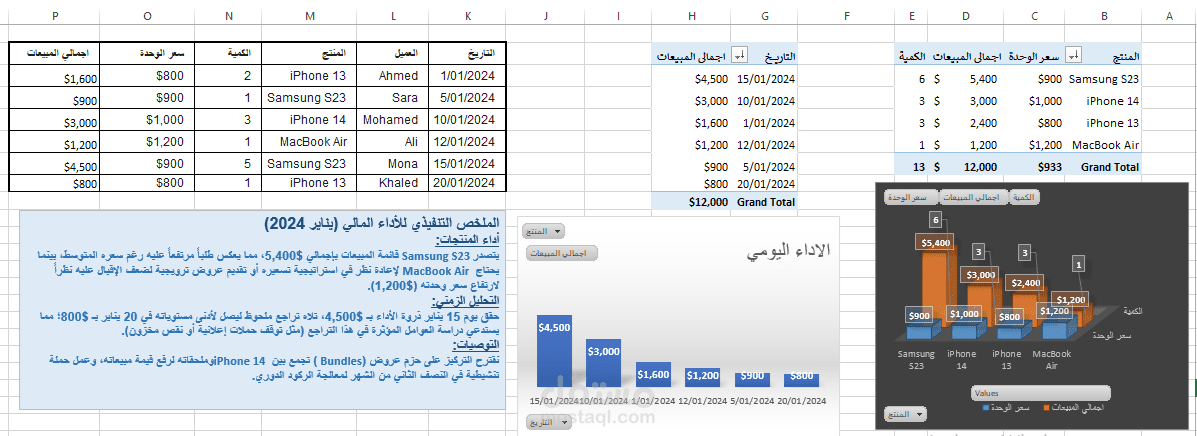This screenshot has height=436, width=1197.
Task: Open the التاريخ pivot table sort dropdown
Action: tap(739, 55)
